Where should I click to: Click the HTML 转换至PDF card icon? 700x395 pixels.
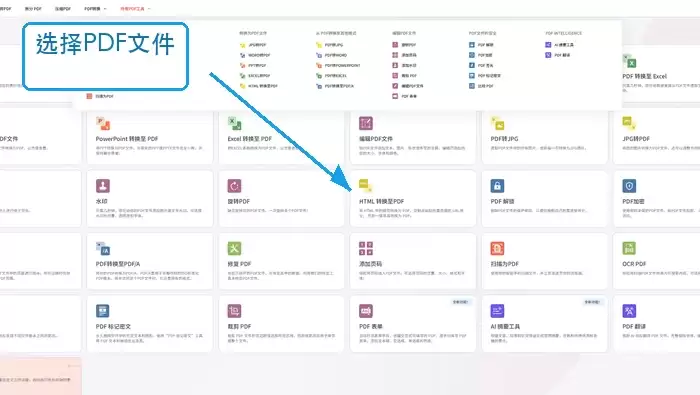coord(366,186)
